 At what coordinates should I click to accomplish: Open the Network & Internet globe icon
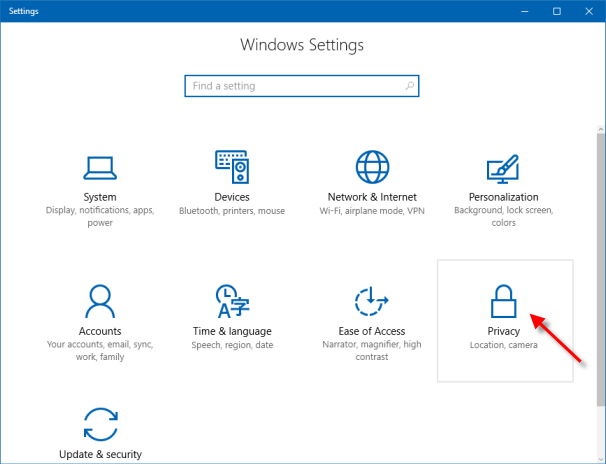tap(372, 167)
